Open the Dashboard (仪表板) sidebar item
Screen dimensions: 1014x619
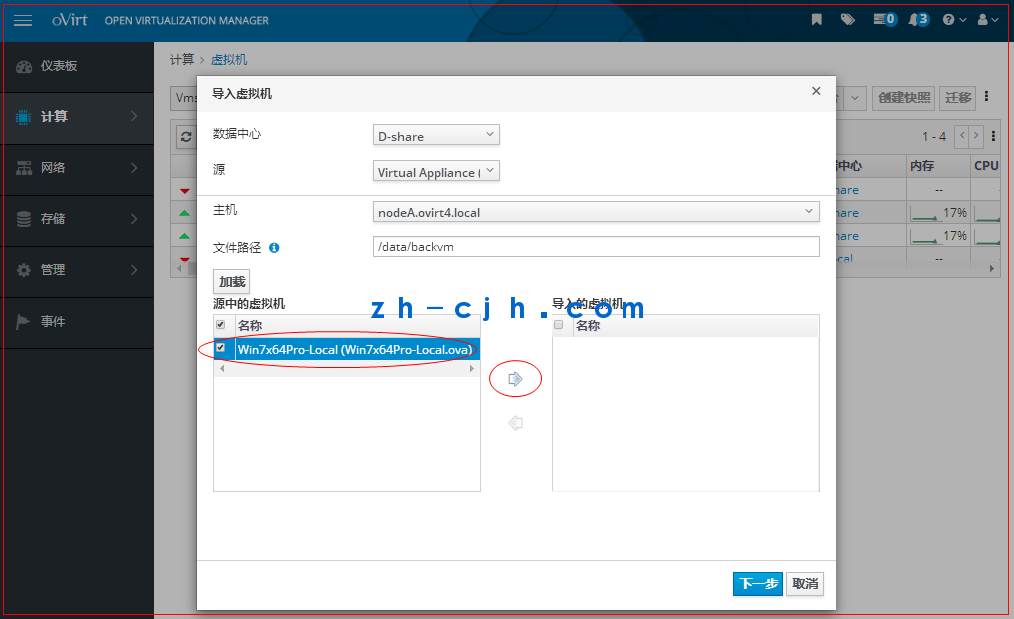(x=77, y=66)
